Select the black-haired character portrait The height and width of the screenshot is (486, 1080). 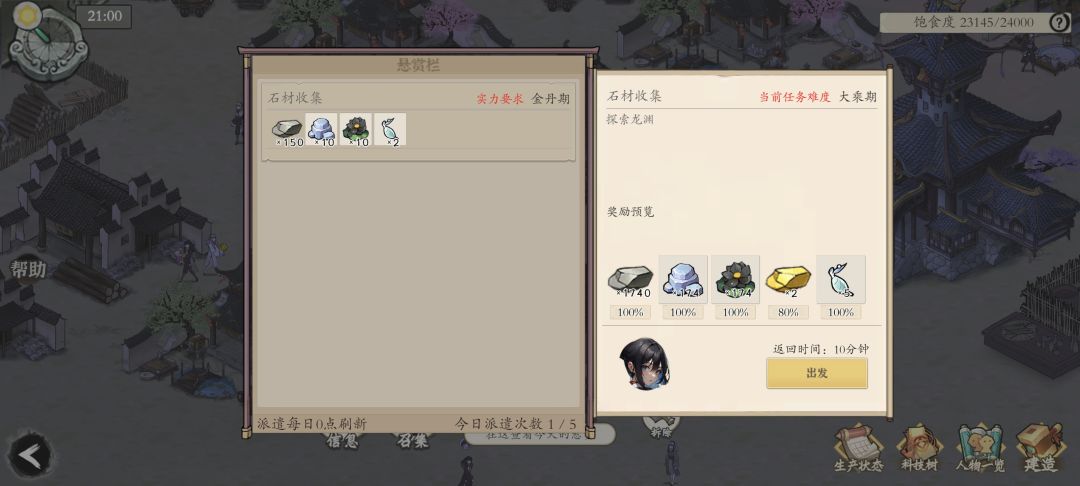click(x=644, y=363)
